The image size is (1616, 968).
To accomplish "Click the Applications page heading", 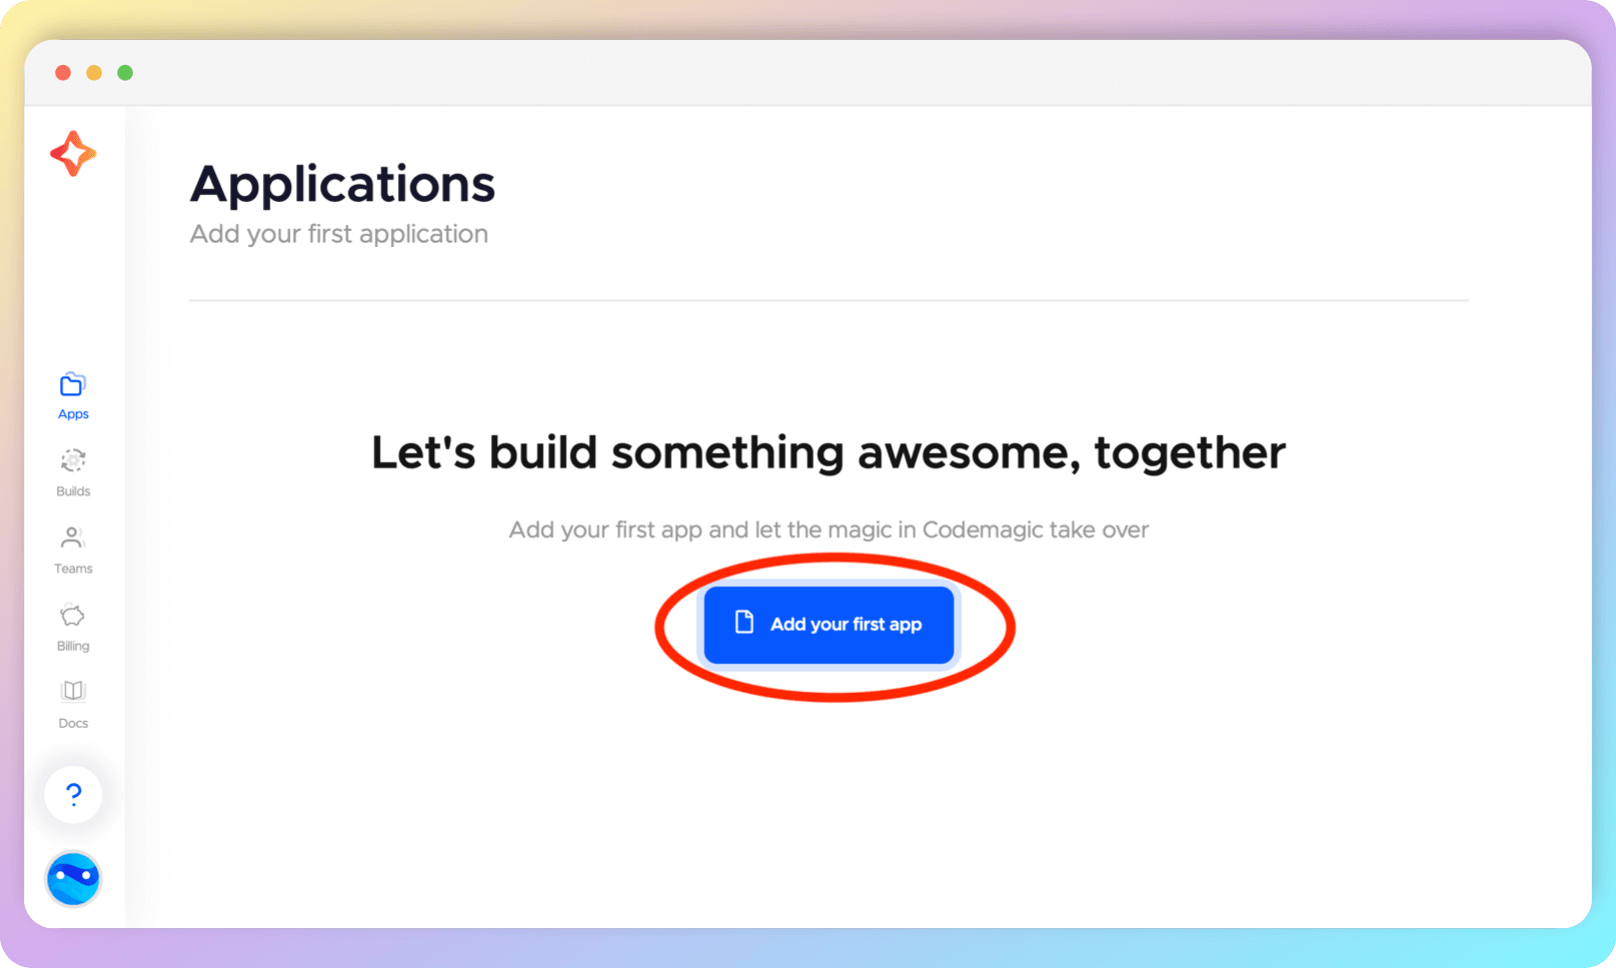I will point(343,184).
